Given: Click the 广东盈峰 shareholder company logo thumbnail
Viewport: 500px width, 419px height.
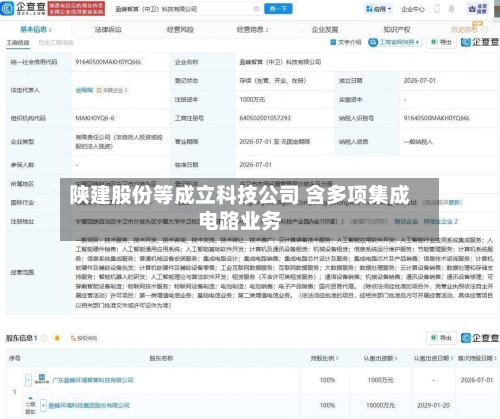Looking at the screenshot, I should pyautogui.click(x=42, y=380).
